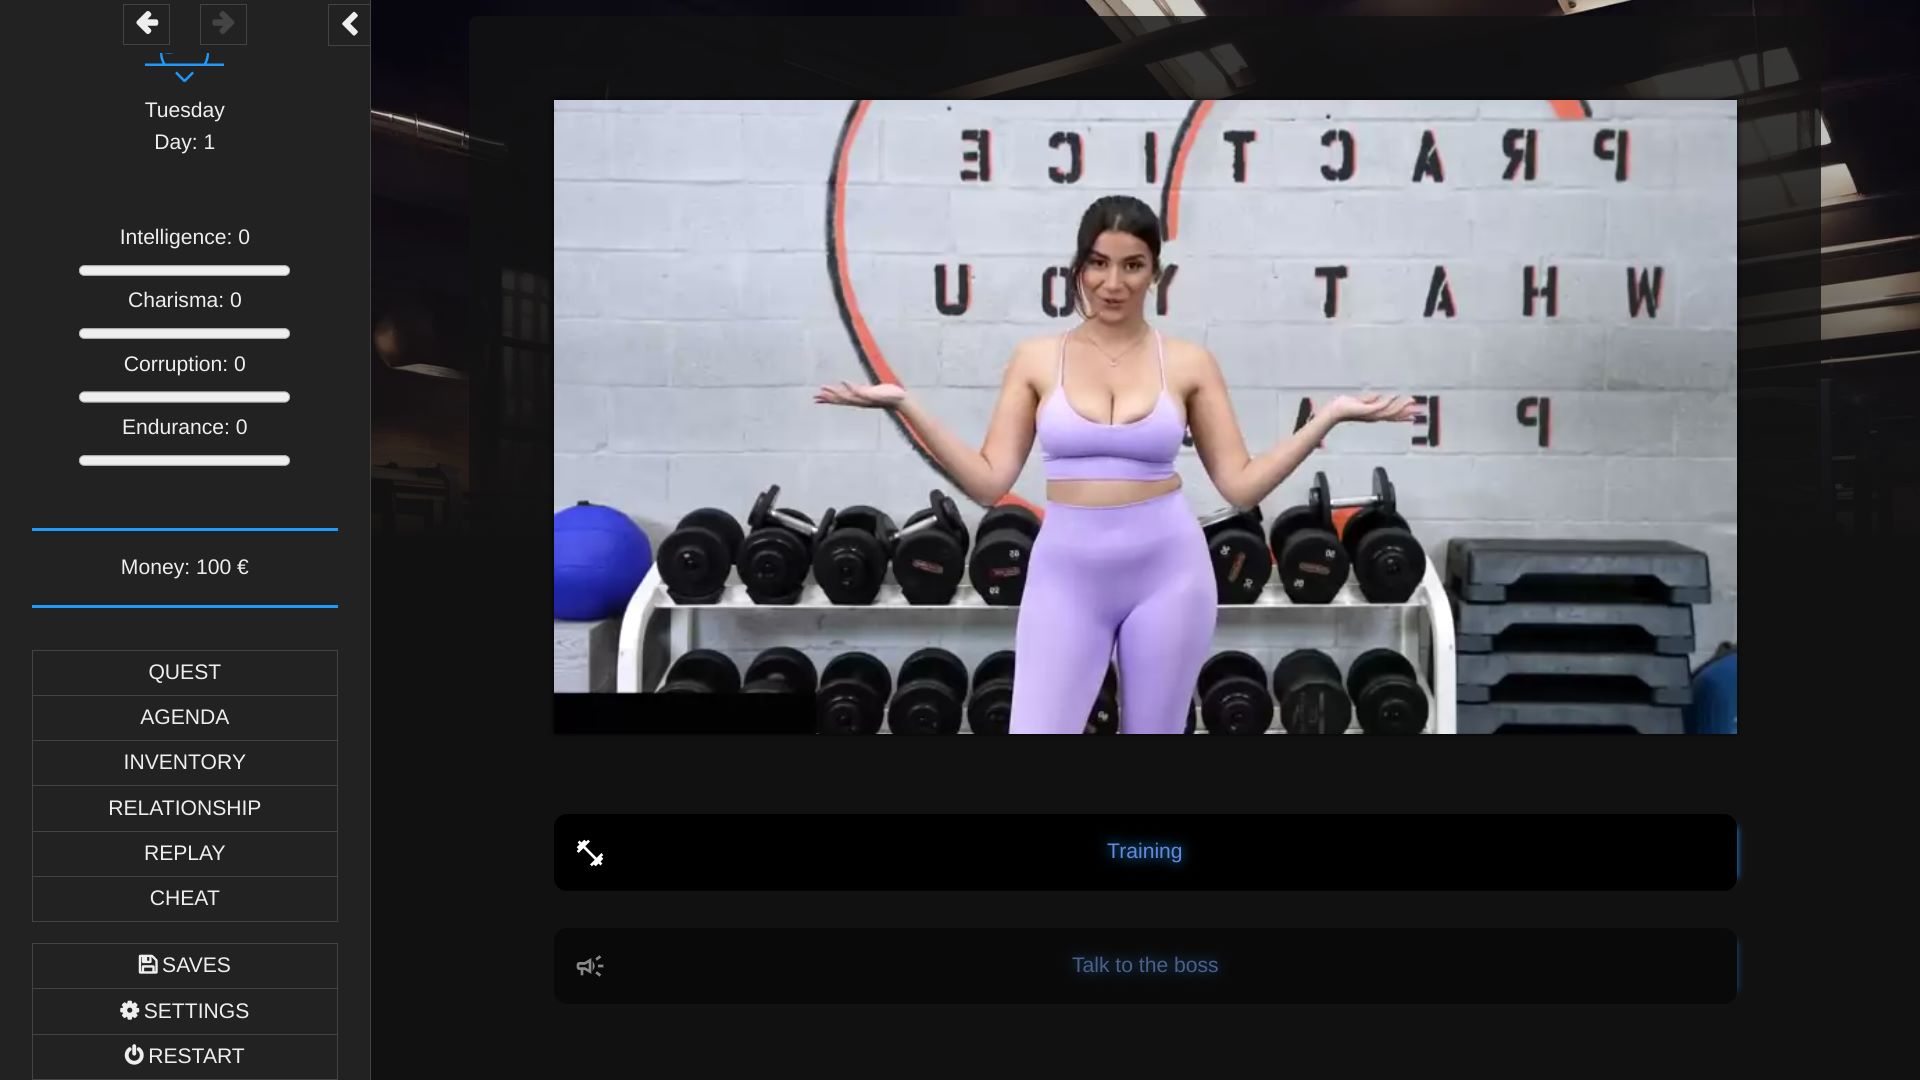Open the INVENTORY panel
The width and height of the screenshot is (1920, 1080).
[184, 763]
